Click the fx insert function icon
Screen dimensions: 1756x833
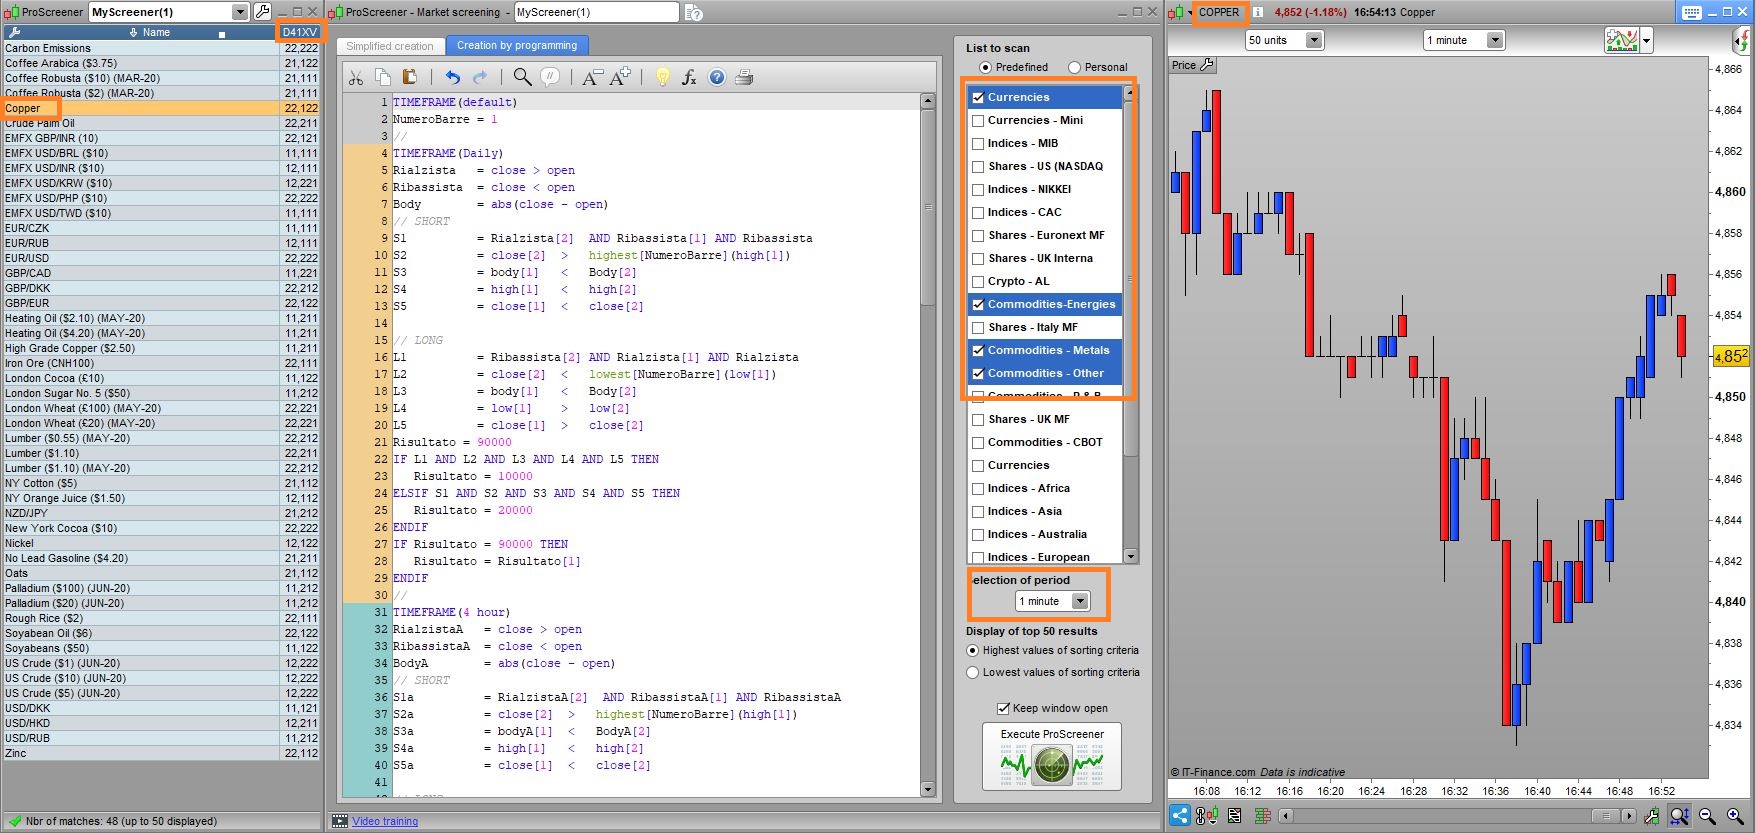pos(689,78)
